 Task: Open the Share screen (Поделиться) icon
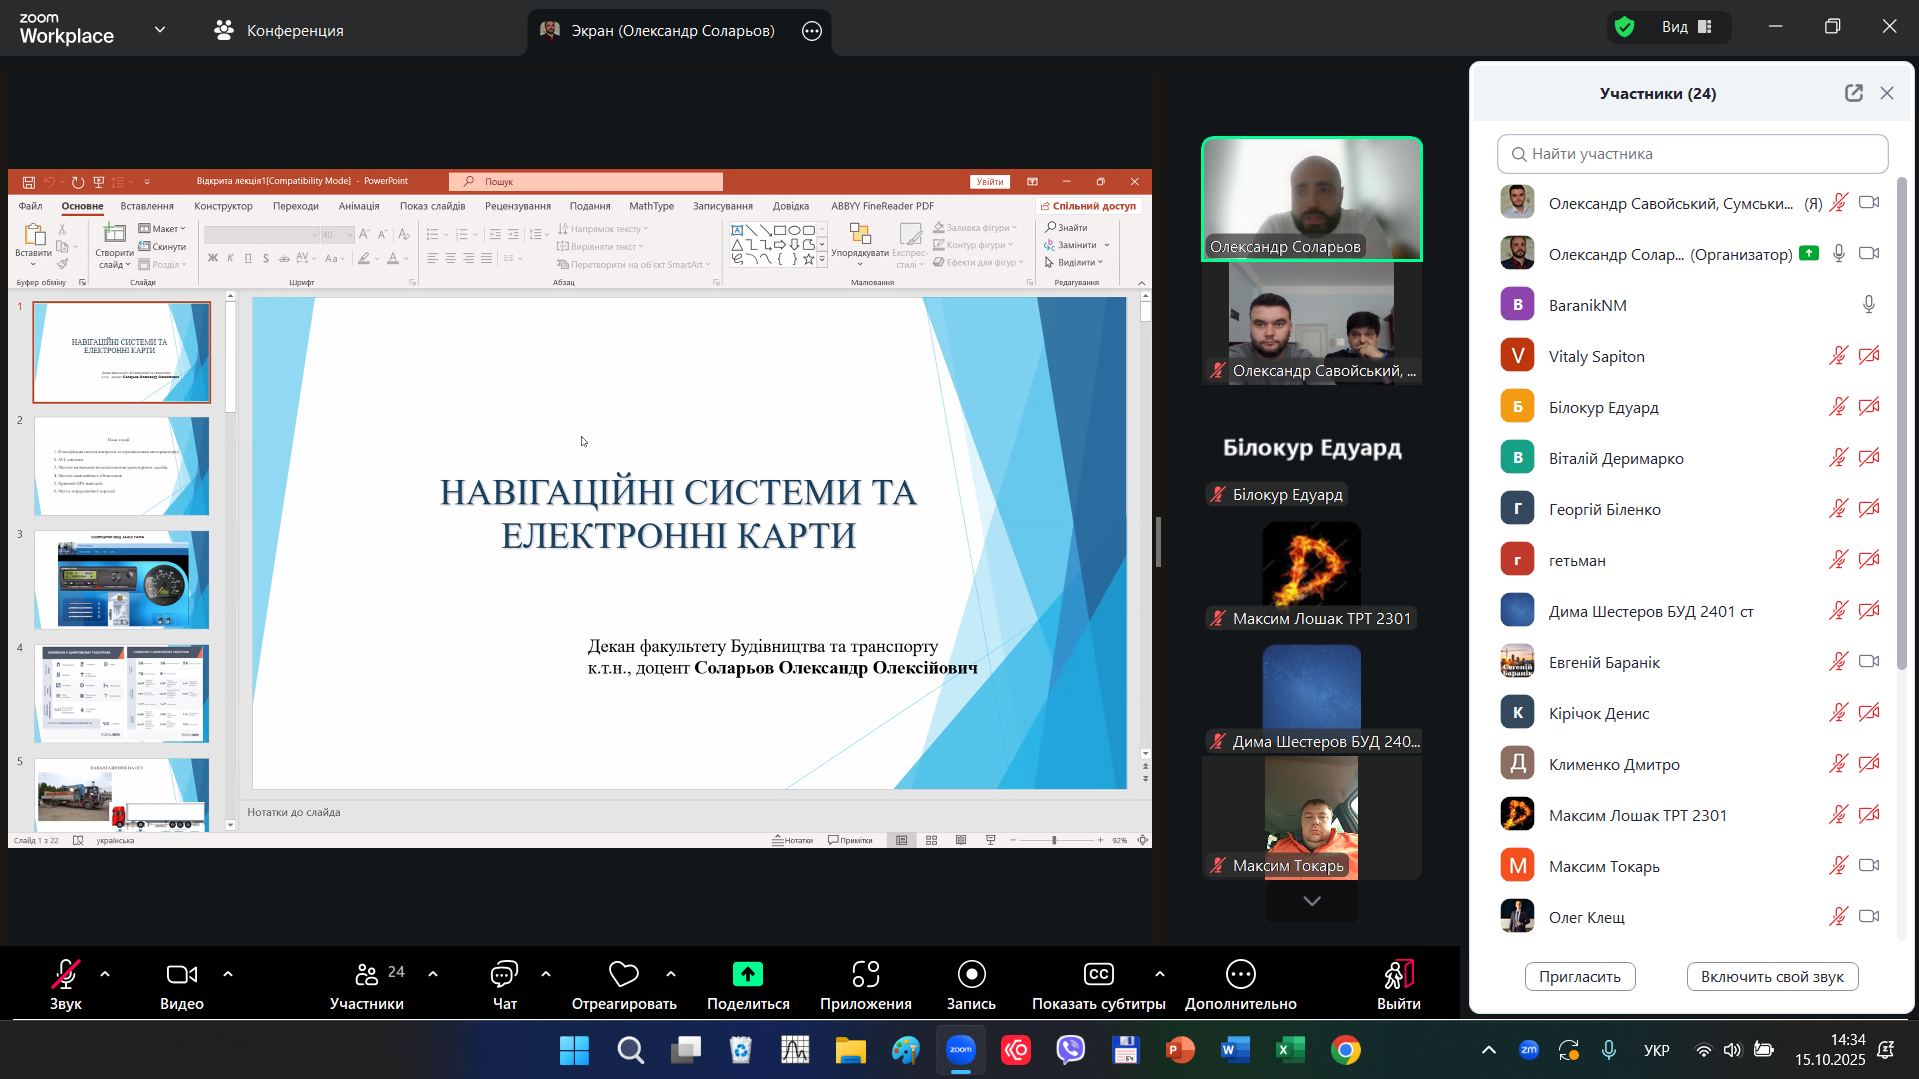click(x=747, y=975)
